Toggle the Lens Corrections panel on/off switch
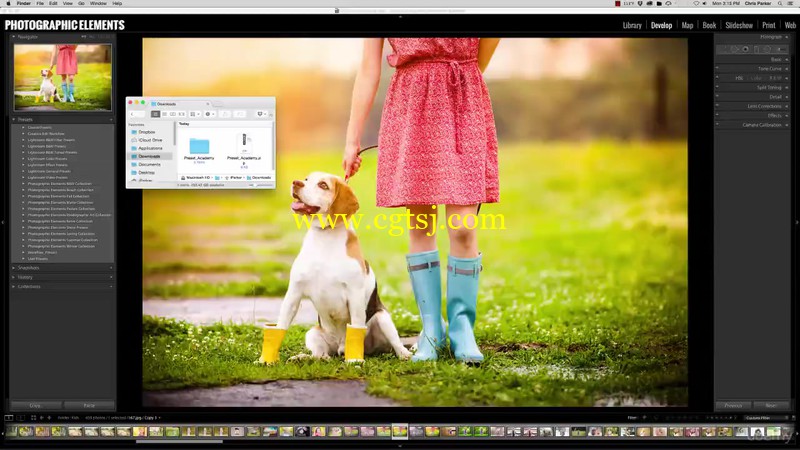The width and height of the screenshot is (800, 450). [x=717, y=106]
